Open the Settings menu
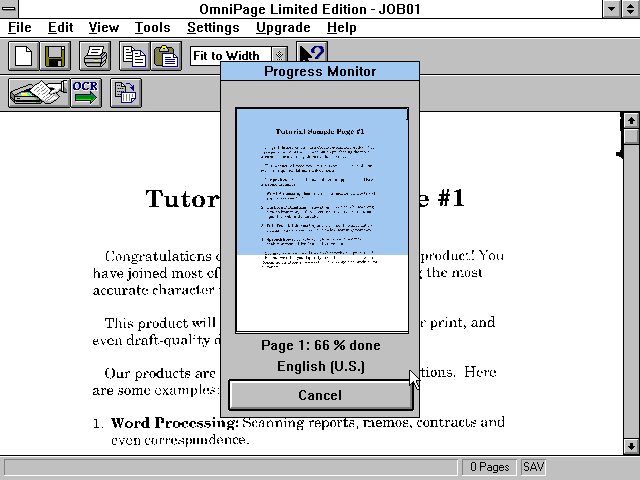The height and width of the screenshot is (480, 640). (213, 27)
